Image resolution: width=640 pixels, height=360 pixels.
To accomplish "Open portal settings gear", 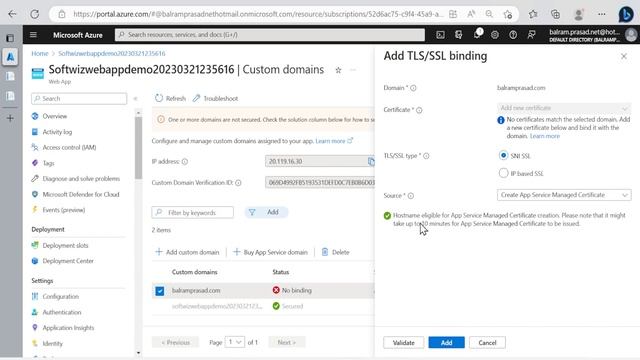I will pos(495,35).
